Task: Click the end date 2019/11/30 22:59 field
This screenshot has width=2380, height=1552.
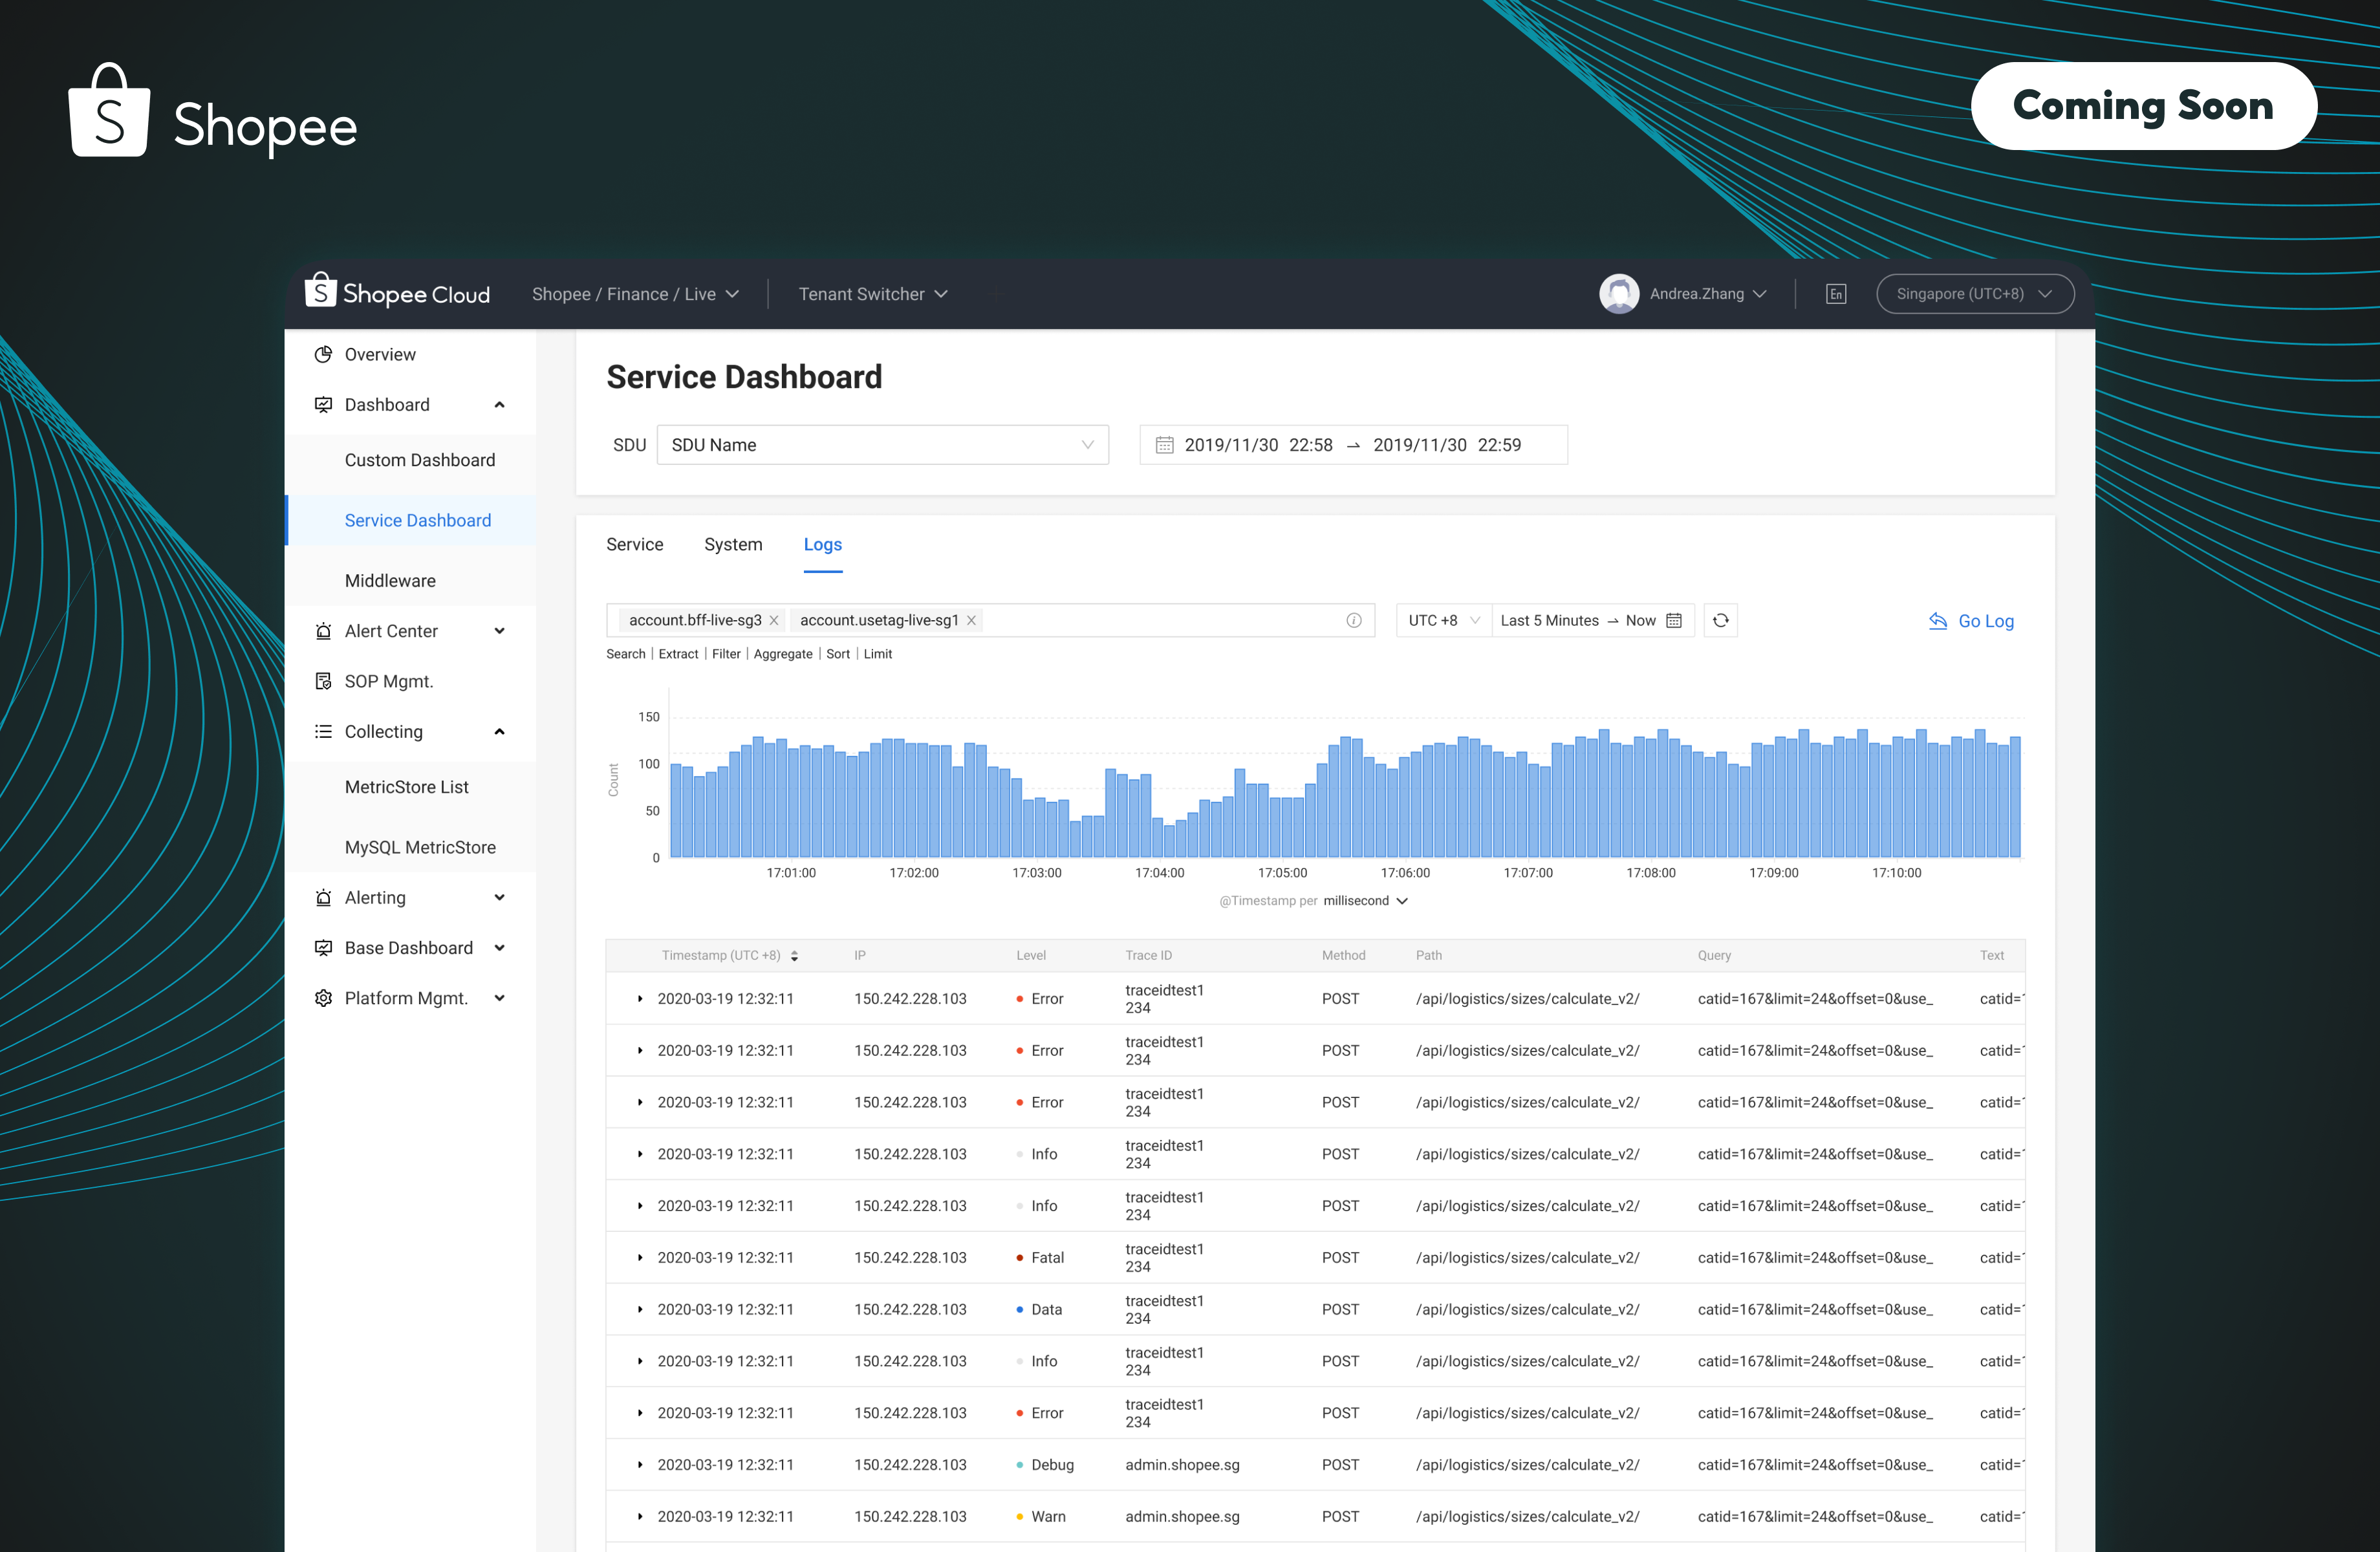Action: coord(1446,445)
